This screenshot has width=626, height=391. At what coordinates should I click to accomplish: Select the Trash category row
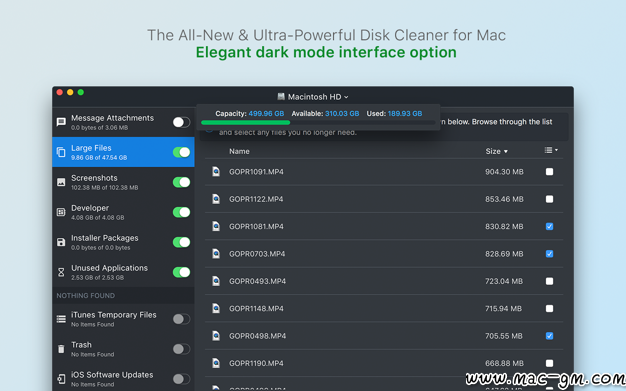coord(123,349)
